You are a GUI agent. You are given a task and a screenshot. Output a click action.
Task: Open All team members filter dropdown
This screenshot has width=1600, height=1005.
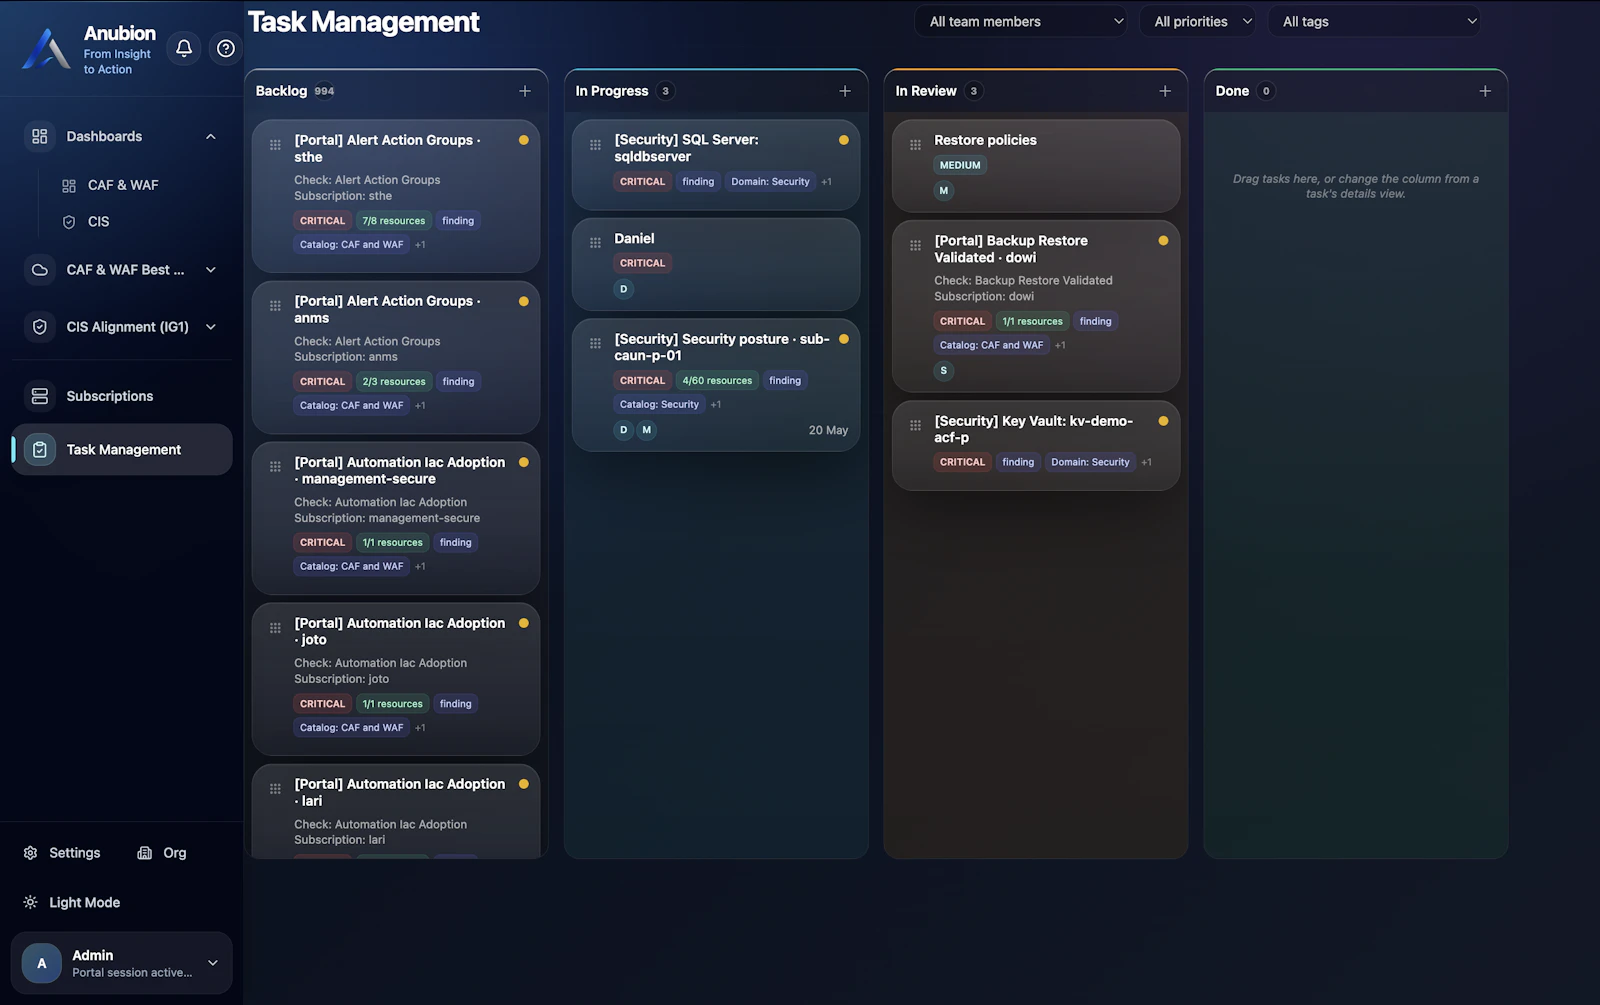(1022, 21)
